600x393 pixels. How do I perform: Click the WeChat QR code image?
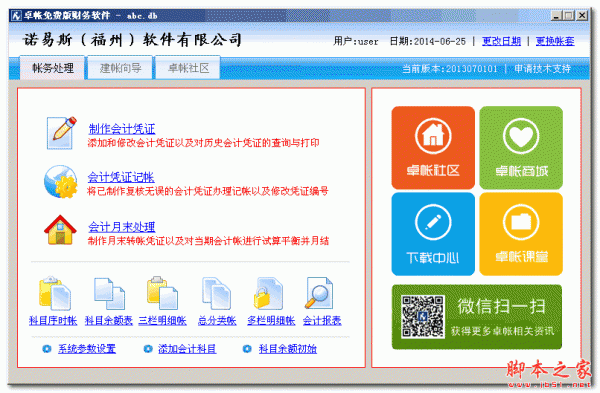(422, 316)
